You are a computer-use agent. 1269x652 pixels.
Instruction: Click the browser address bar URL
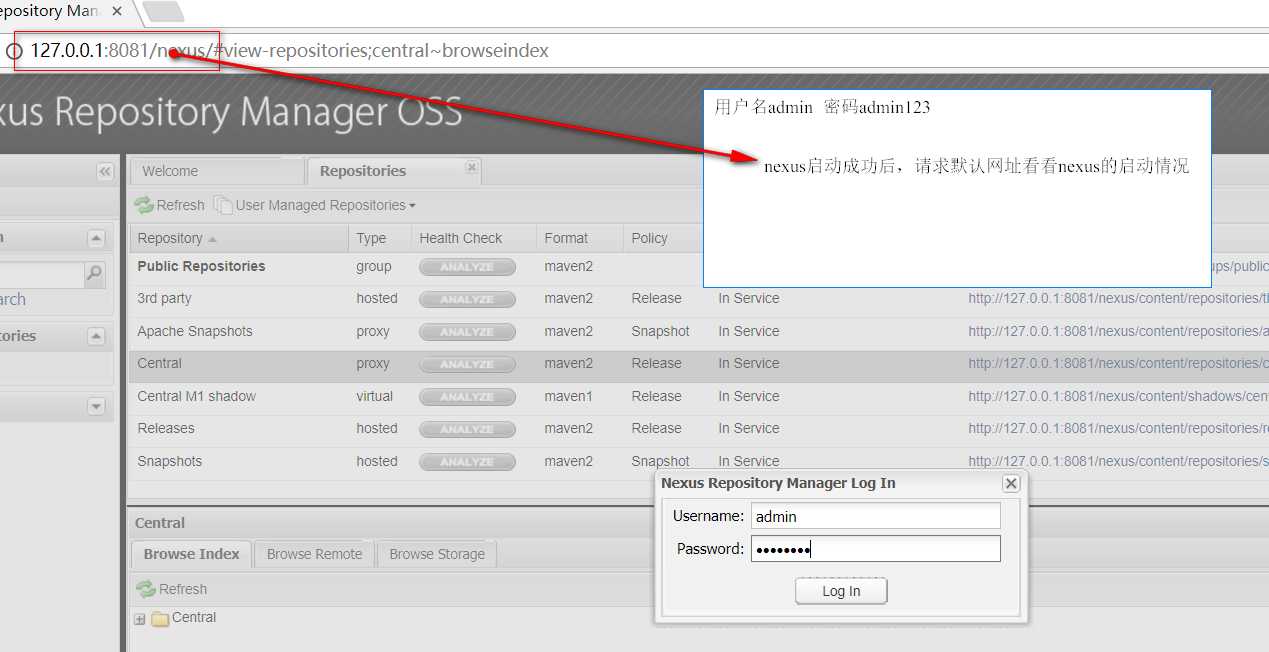tap(290, 50)
